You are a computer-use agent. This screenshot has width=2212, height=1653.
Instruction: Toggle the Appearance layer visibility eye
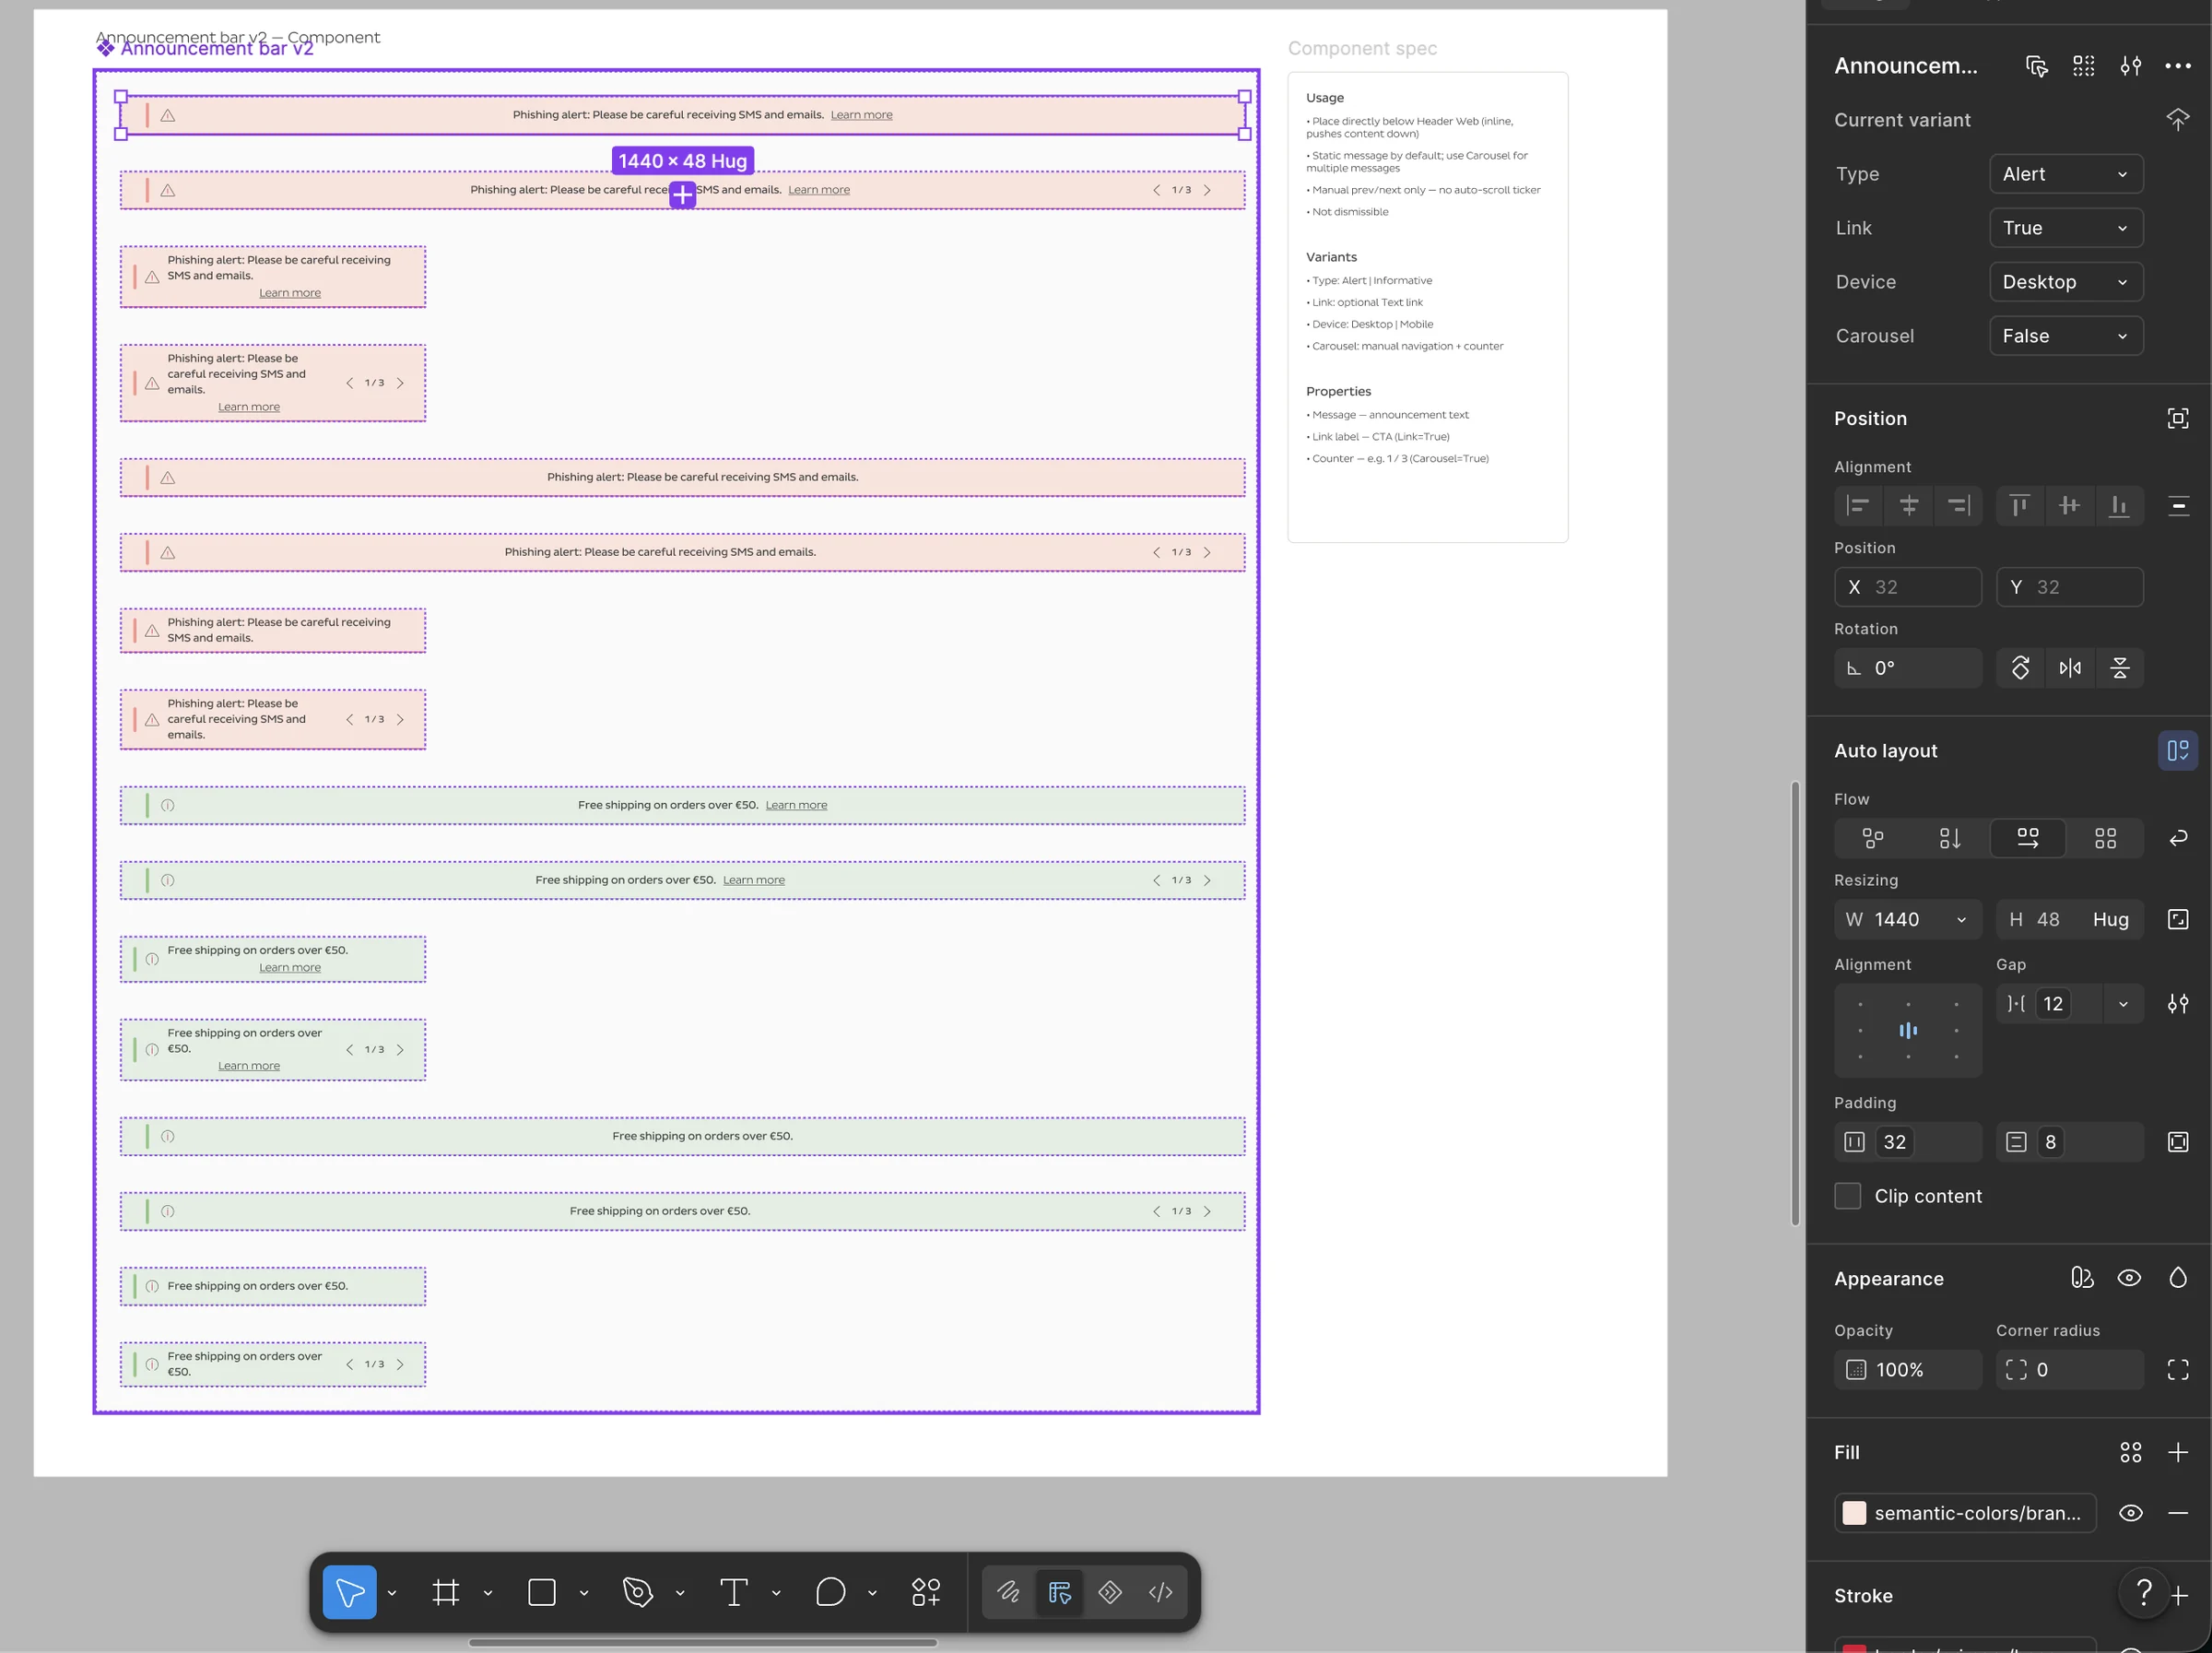click(2129, 1278)
